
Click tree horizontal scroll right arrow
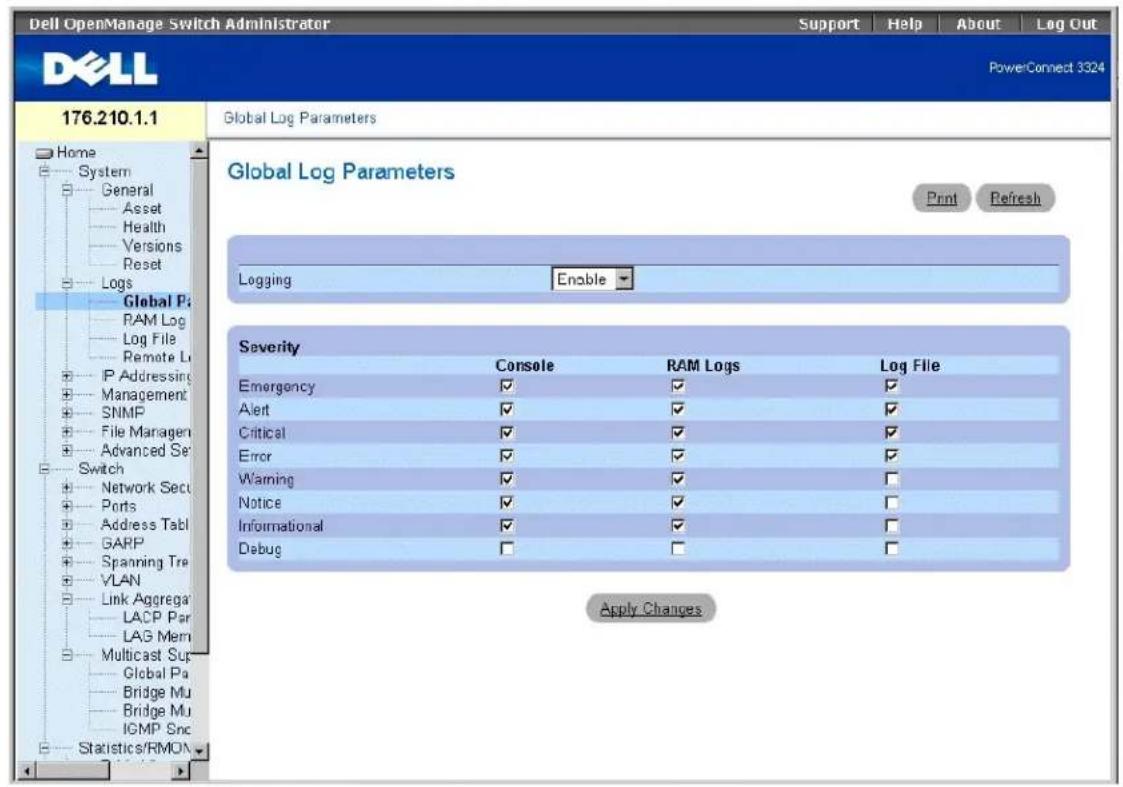[181, 771]
